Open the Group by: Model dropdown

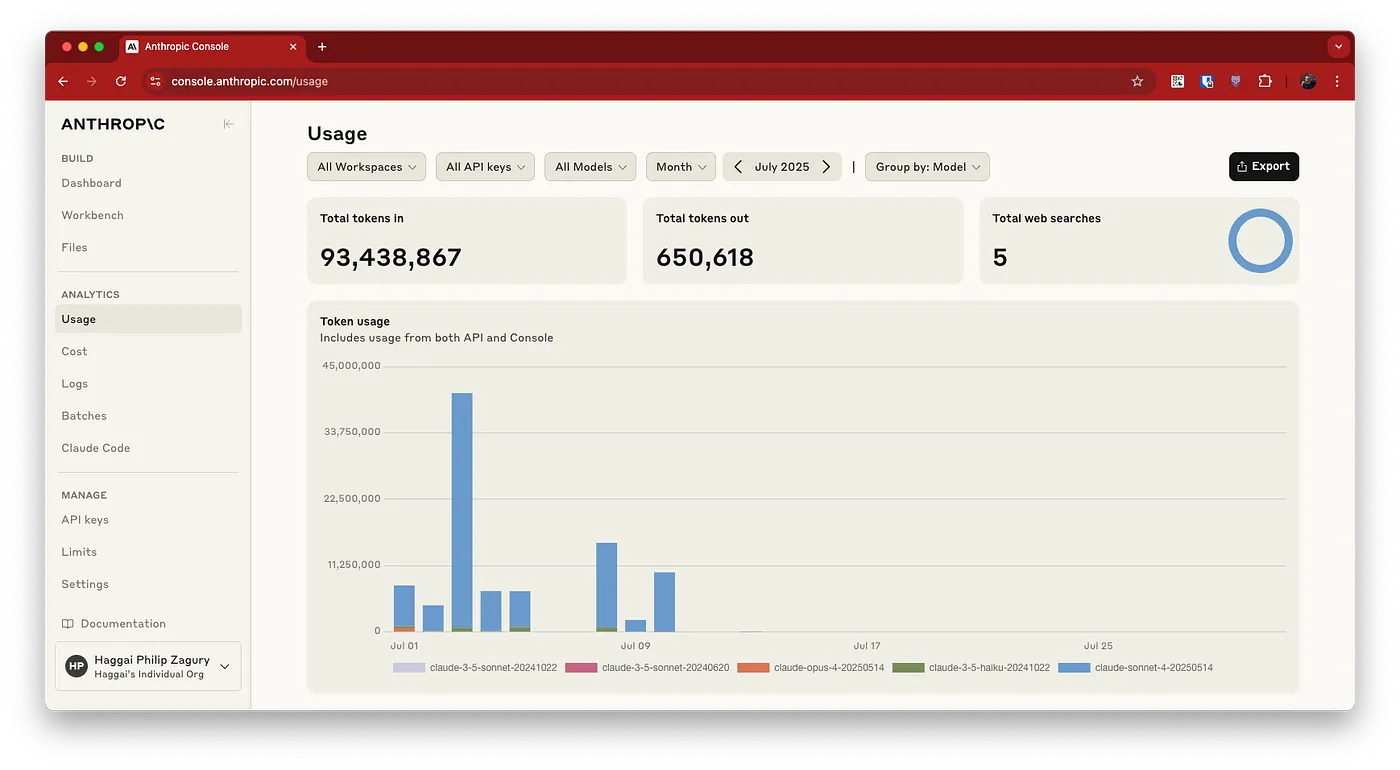point(927,167)
